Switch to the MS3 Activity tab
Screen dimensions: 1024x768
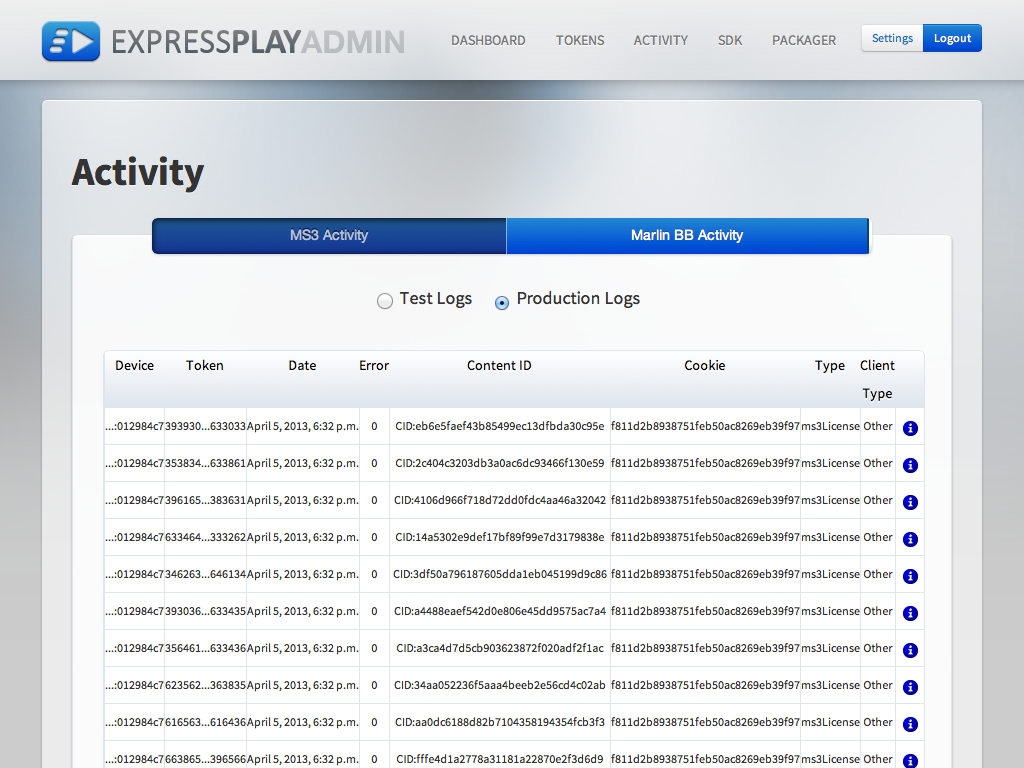329,236
